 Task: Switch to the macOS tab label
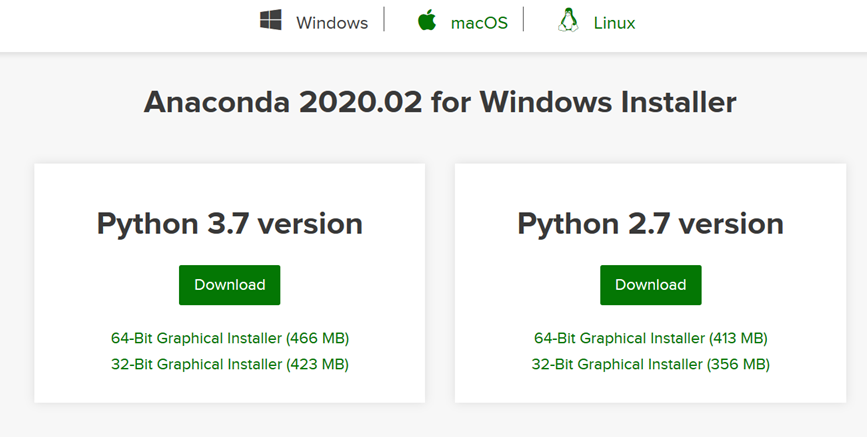pyautogui.click(x=479, y=22)
